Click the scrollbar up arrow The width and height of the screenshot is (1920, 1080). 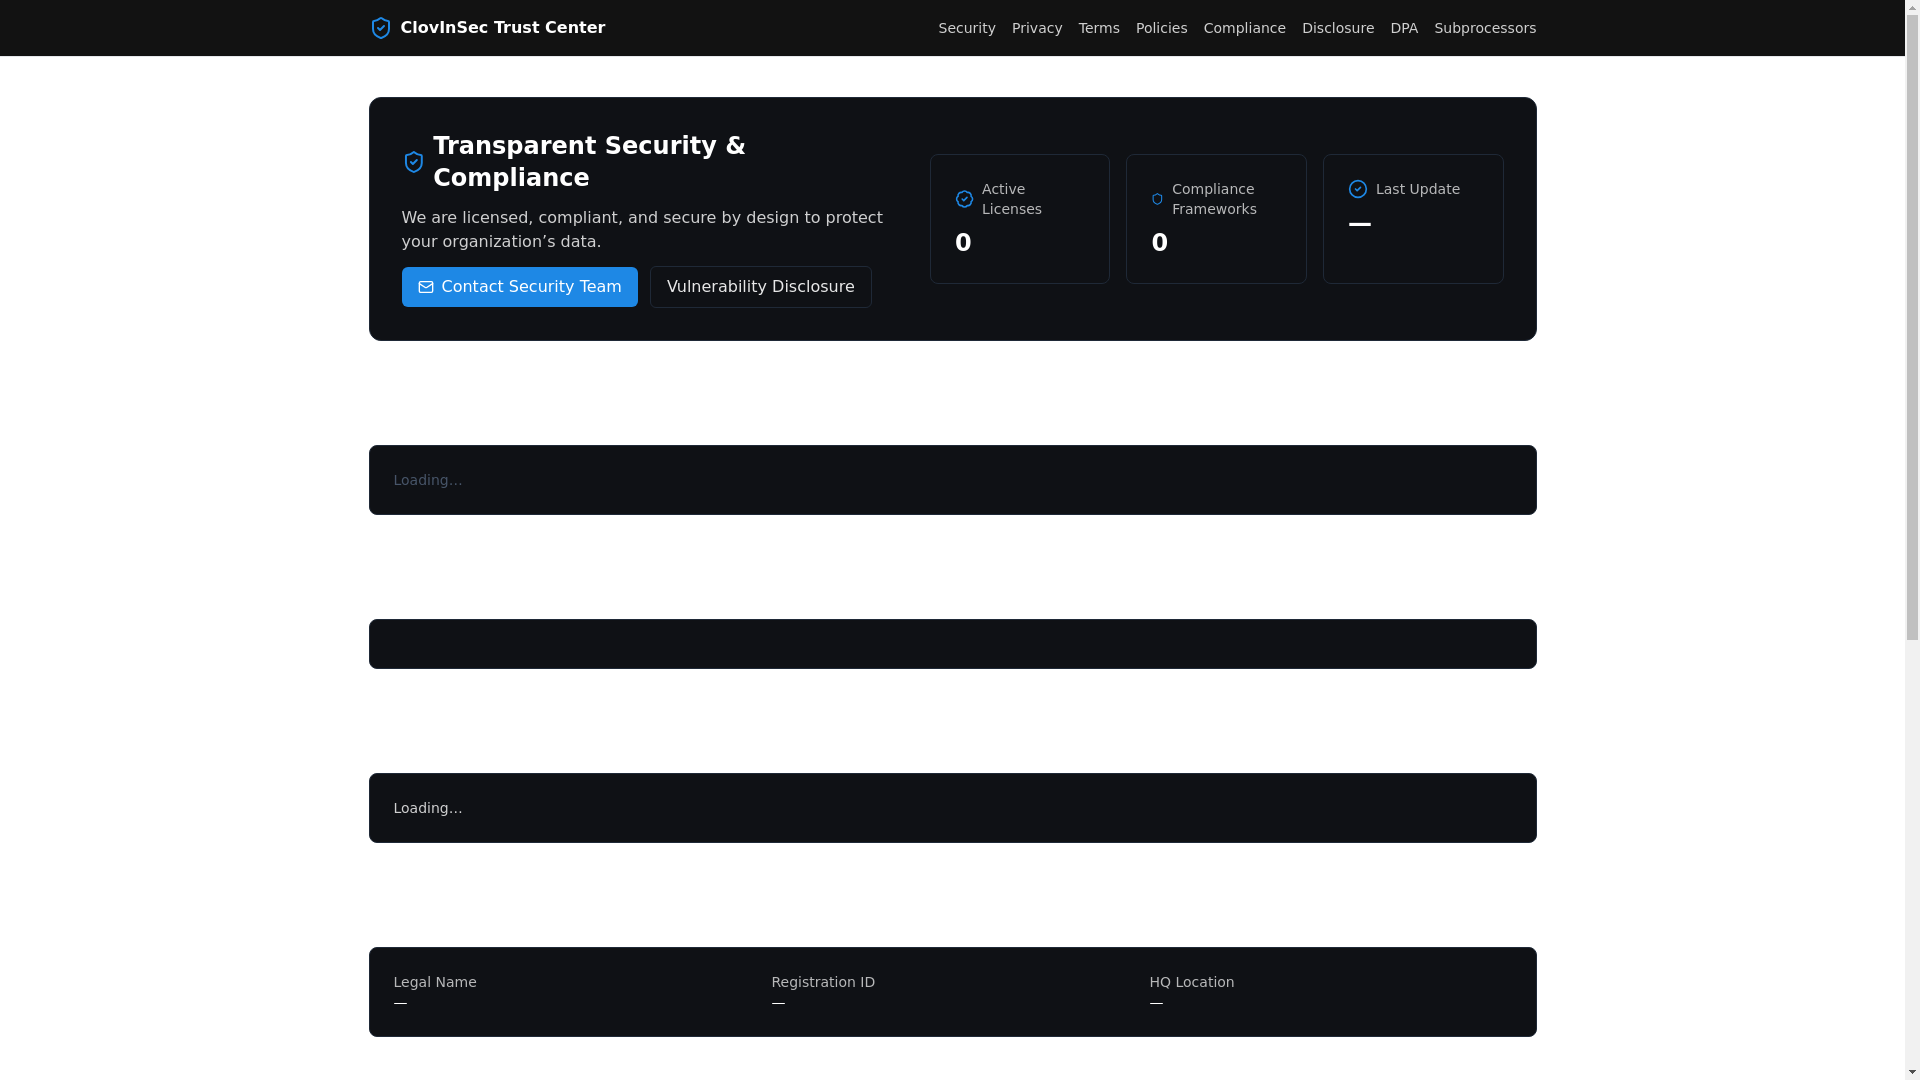(1912, 7)
